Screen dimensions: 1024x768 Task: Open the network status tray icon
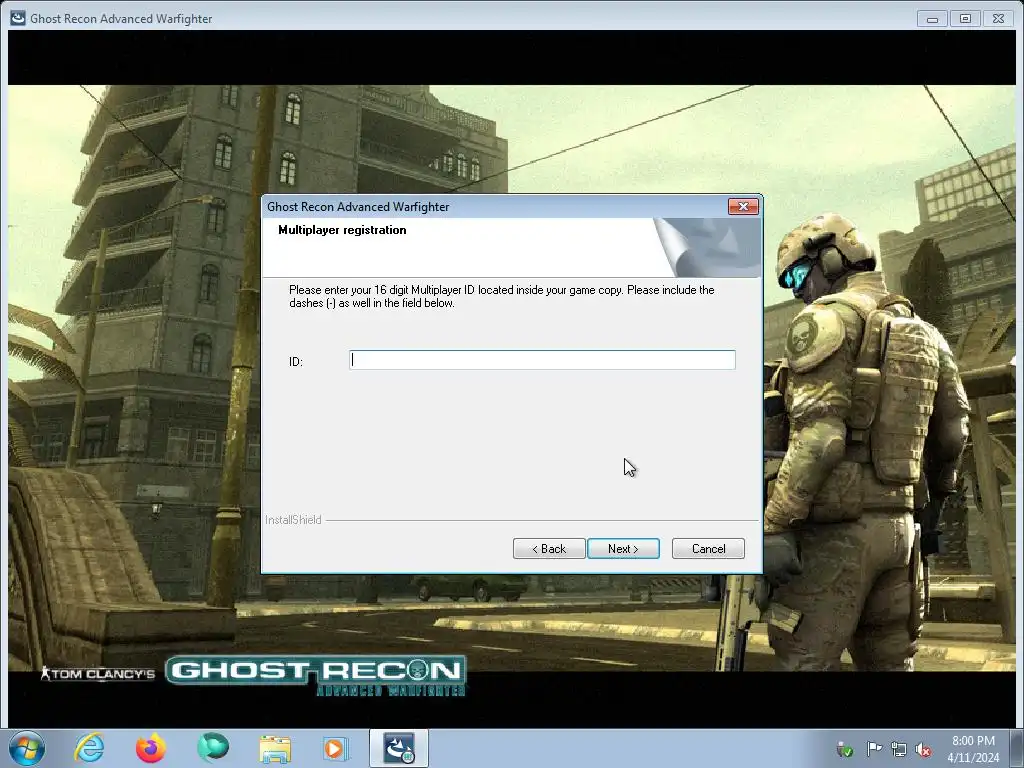pos(899,749)
